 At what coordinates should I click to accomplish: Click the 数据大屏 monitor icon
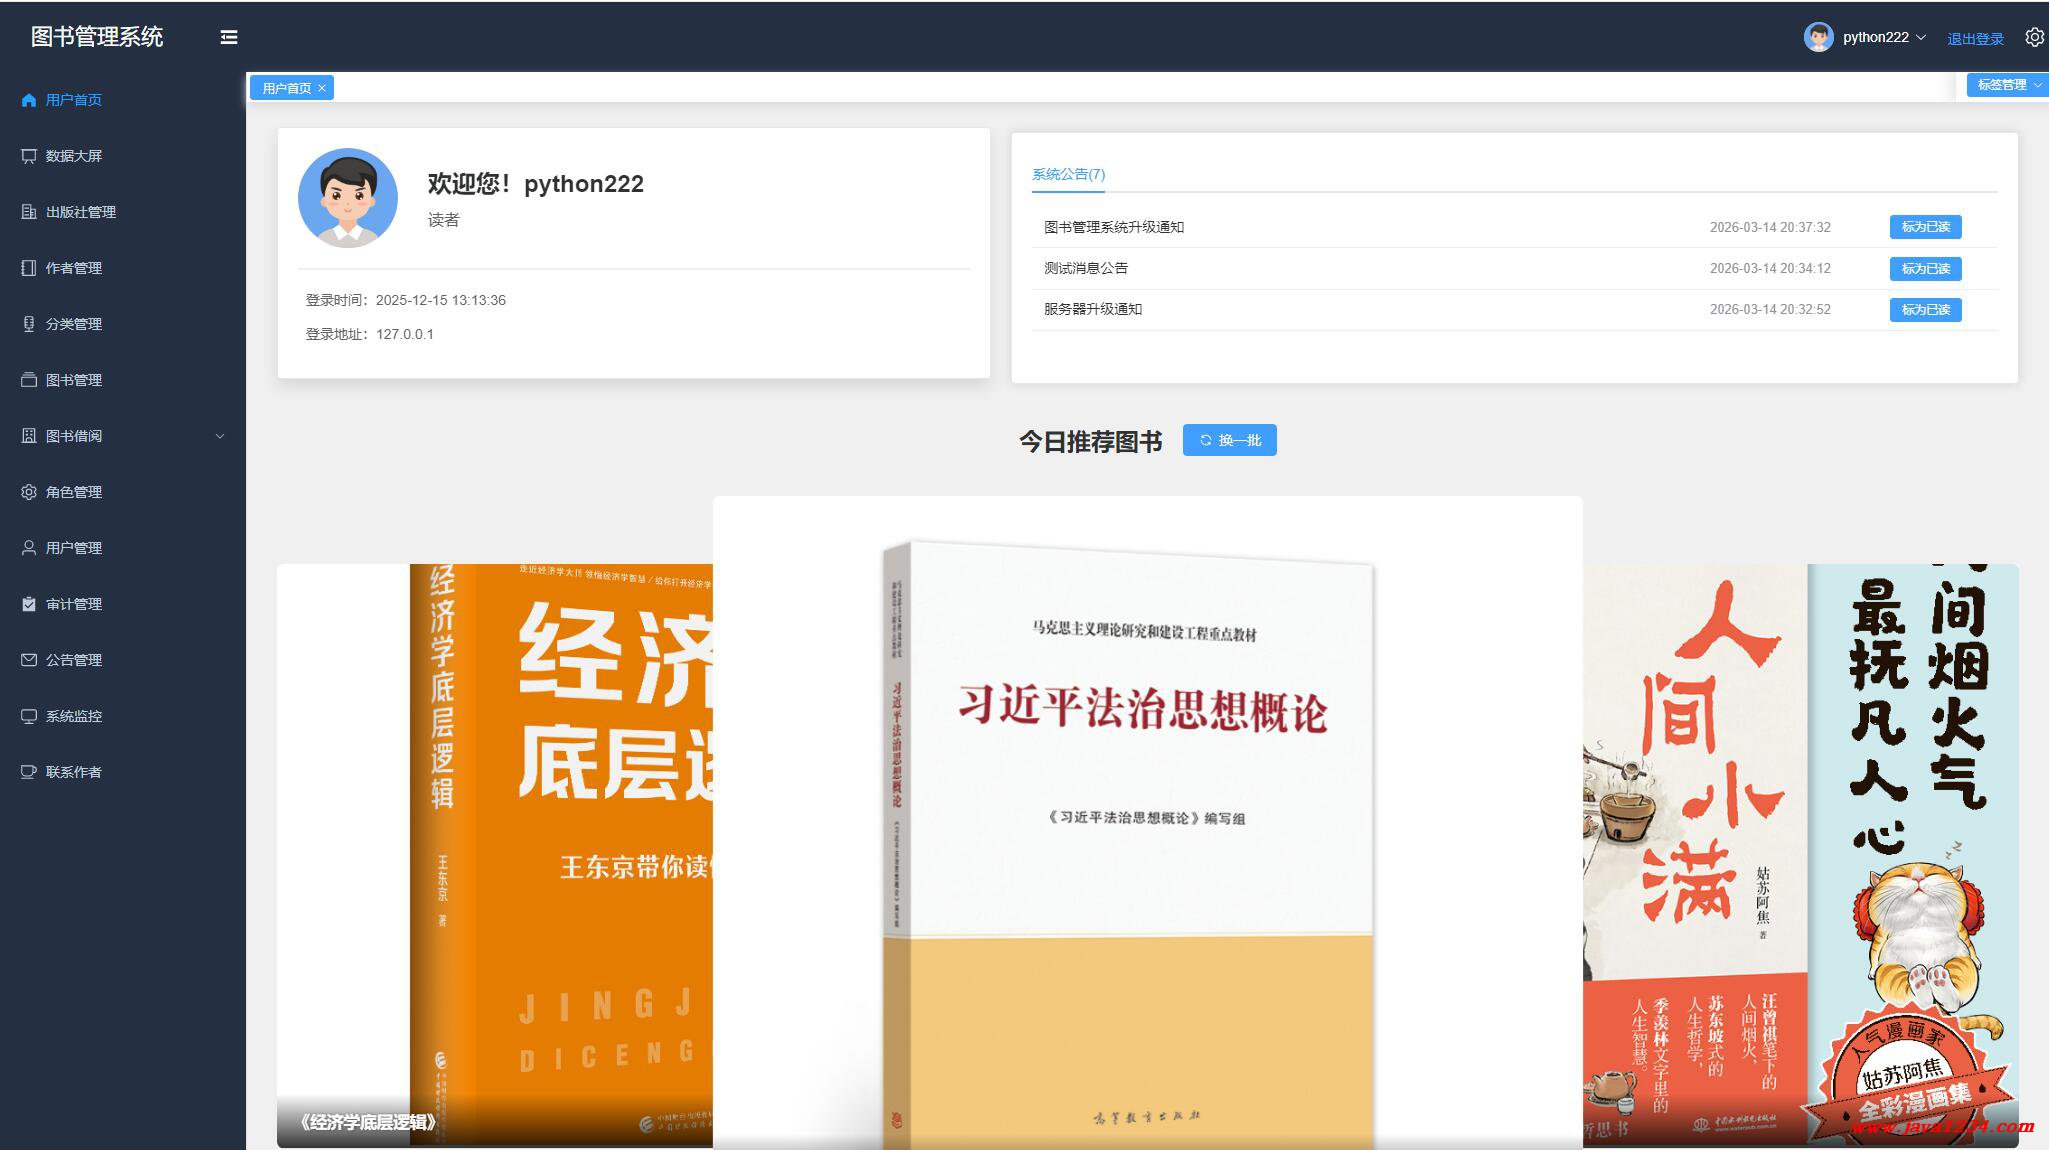click(x=28, y=156)
